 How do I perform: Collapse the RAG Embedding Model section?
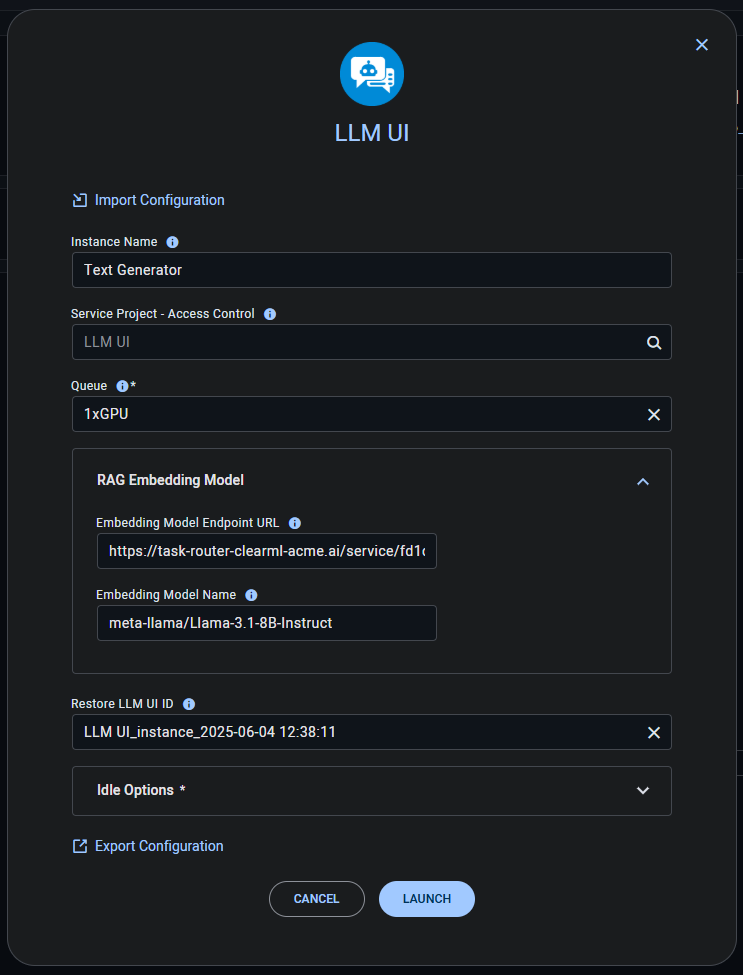pyautogui.click(x=643, y=481)
